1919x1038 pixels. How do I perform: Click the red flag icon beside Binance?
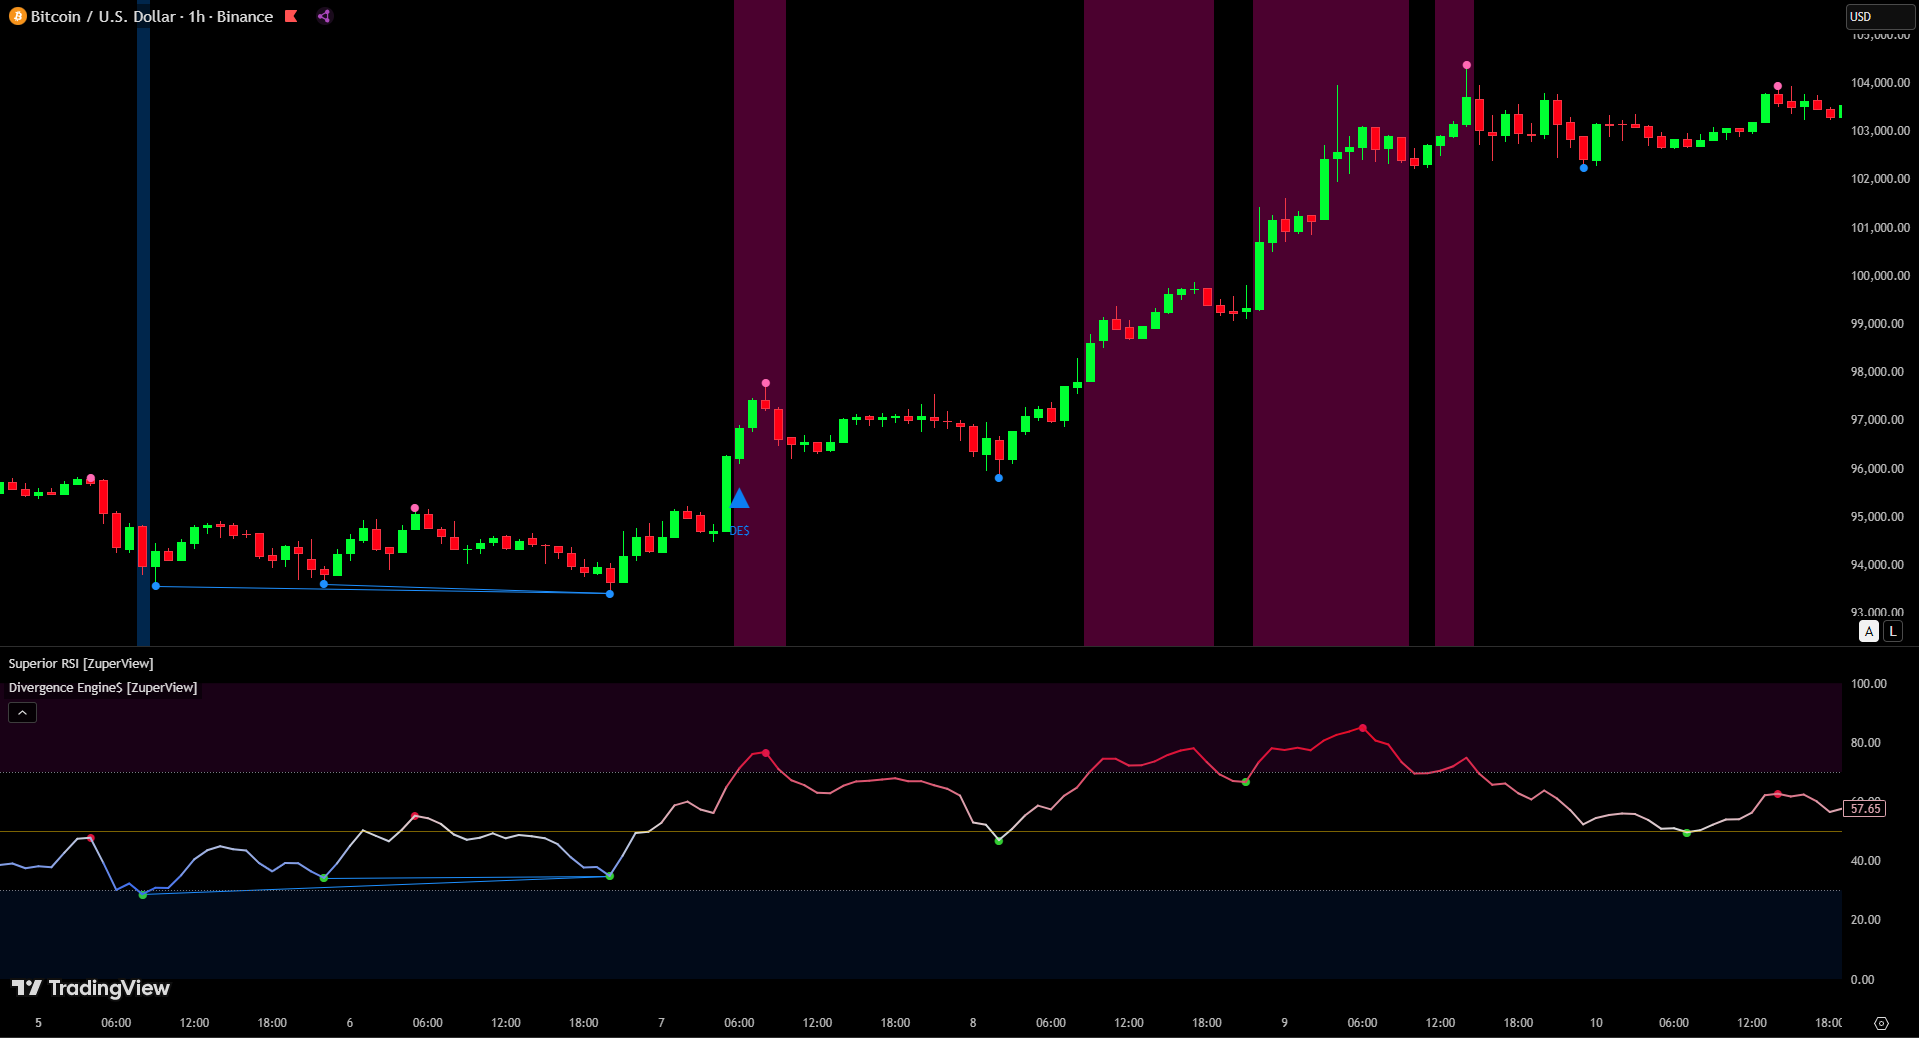coord(291,16)
